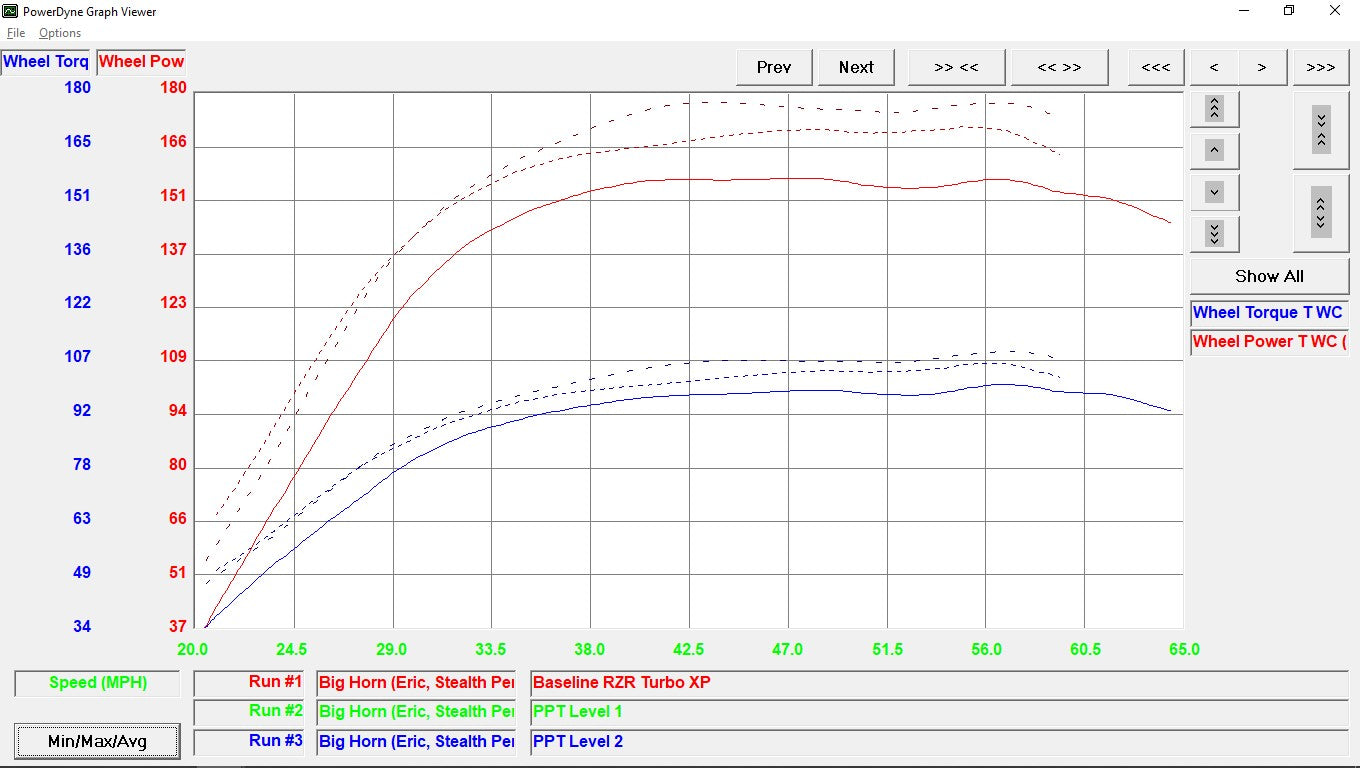Click the Speed (MPH) axis label
1360x768 pixels.
coord(97,684)
